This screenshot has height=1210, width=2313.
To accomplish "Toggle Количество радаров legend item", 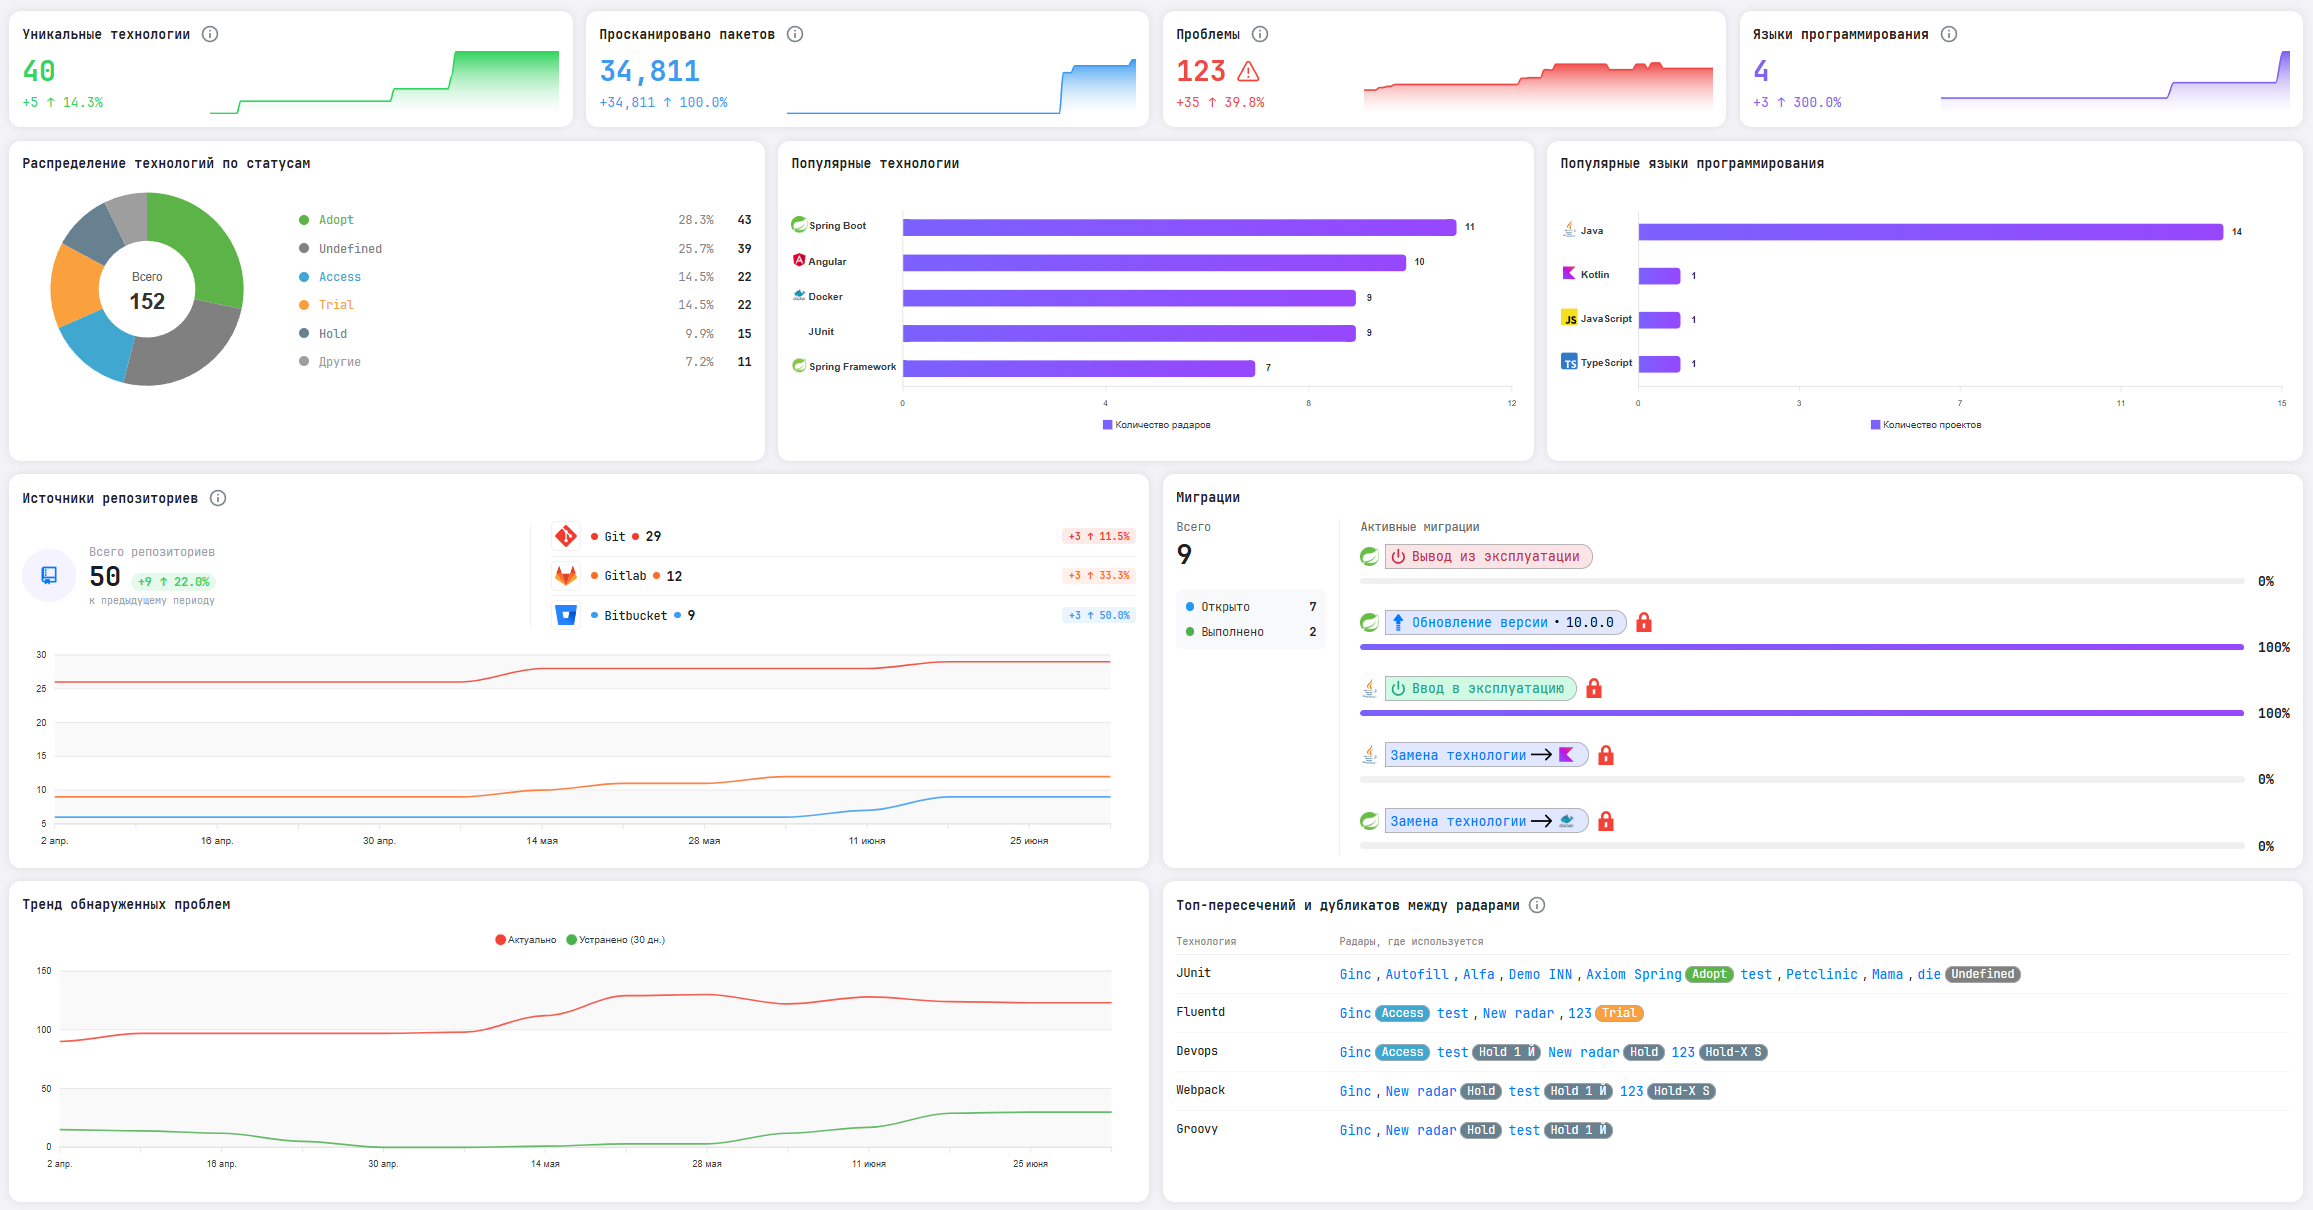I will (1156, 425).
